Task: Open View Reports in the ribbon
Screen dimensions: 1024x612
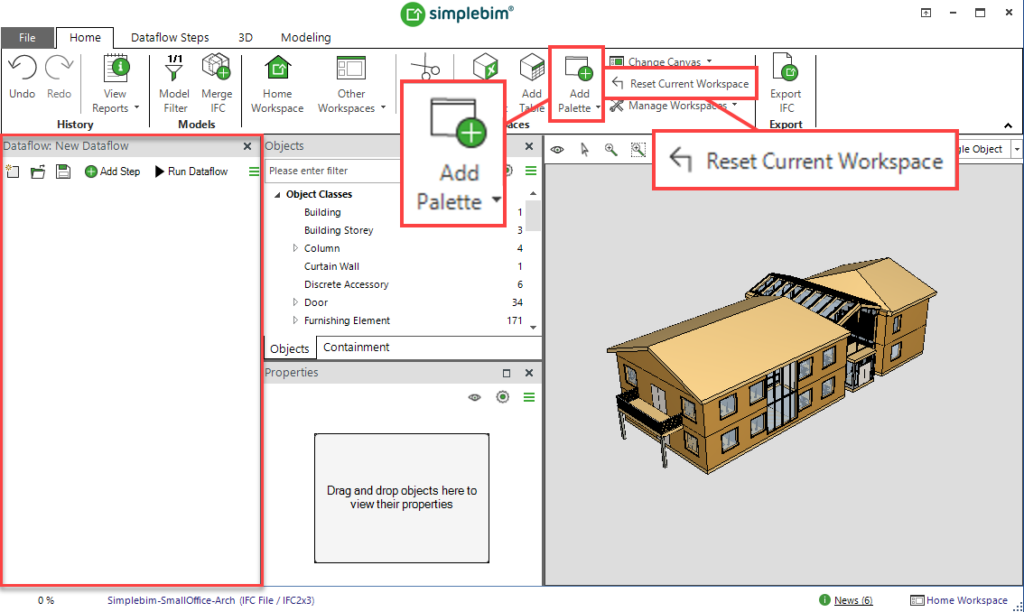Action: click(x=115, y=84)
